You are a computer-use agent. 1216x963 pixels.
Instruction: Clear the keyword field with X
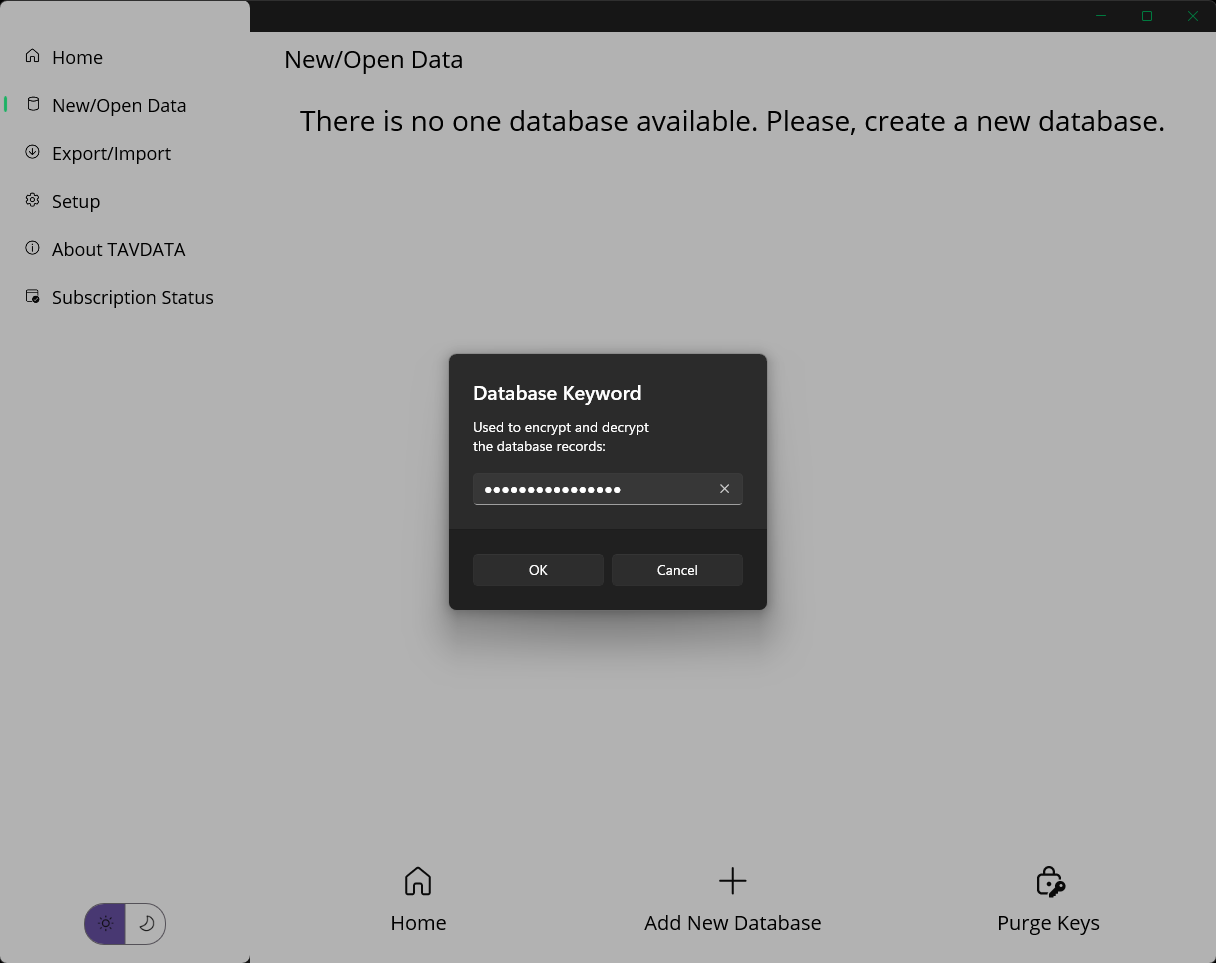pyautogui.click(x=724, y=489)
